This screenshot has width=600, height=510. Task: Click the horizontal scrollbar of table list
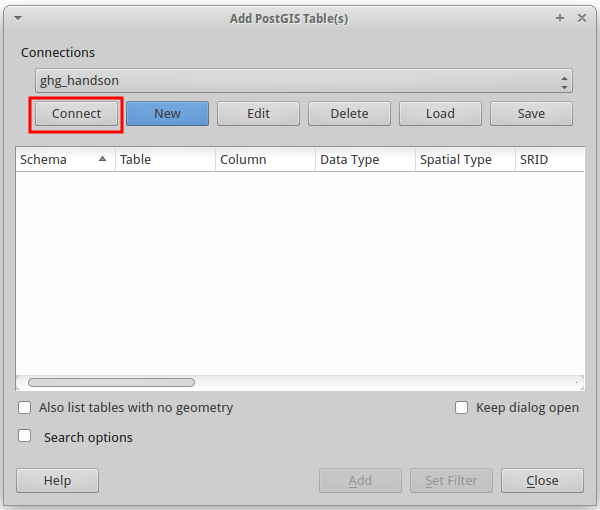pos(111,383)
